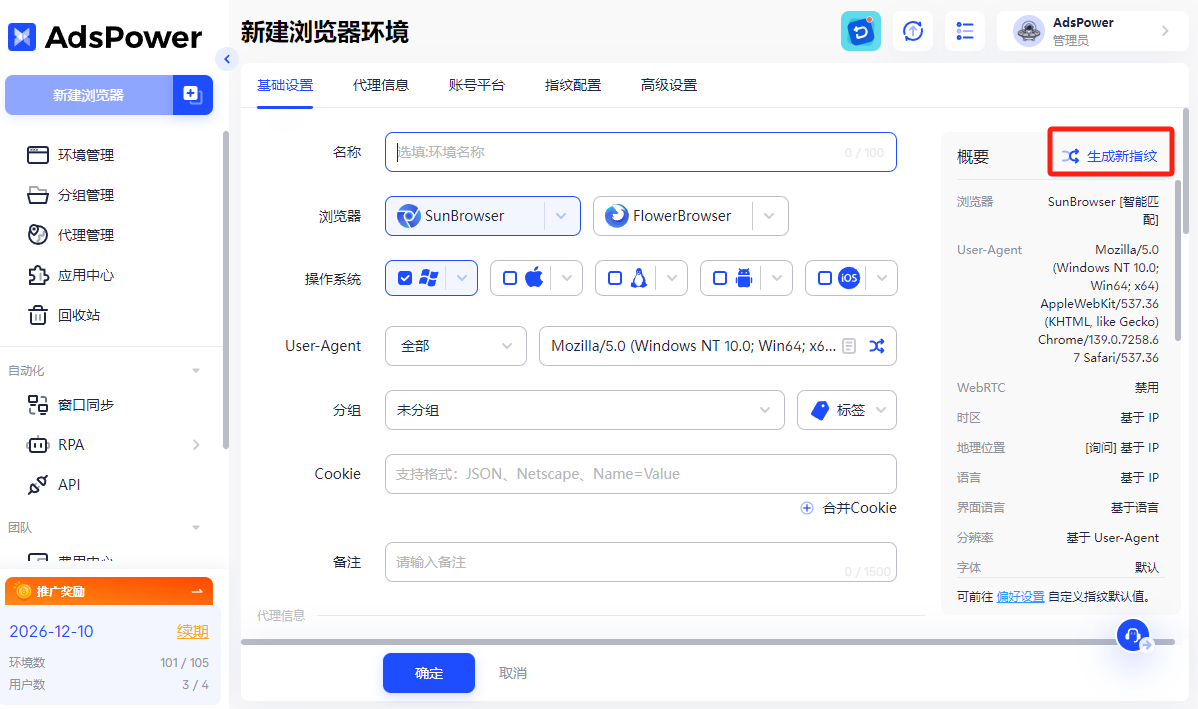Open the support headset floating button

coord(1133,635)
